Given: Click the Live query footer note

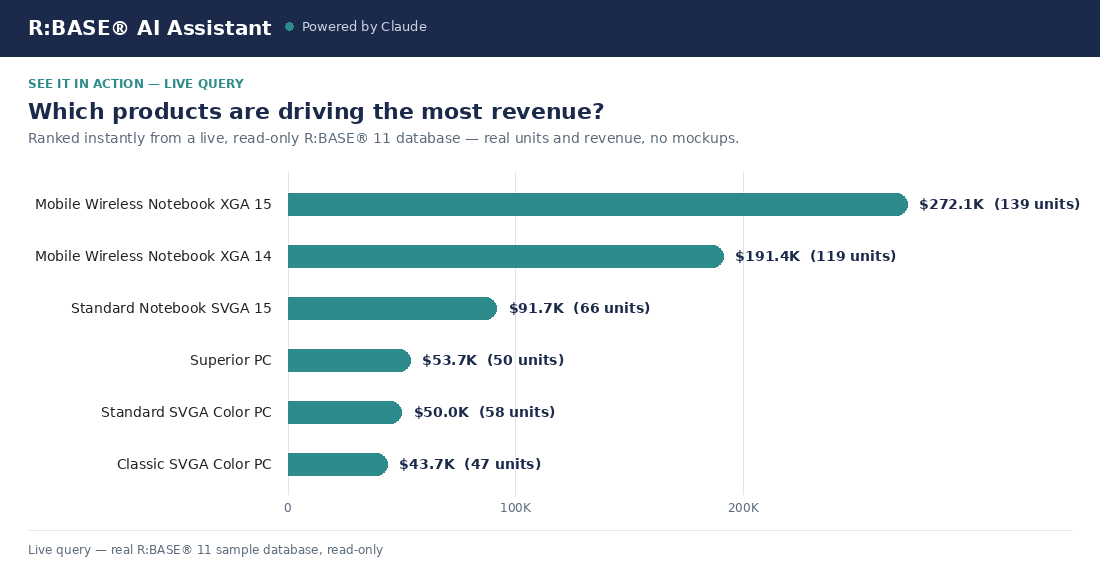Looking at the screenshot, I should click(x=206, y=550).
